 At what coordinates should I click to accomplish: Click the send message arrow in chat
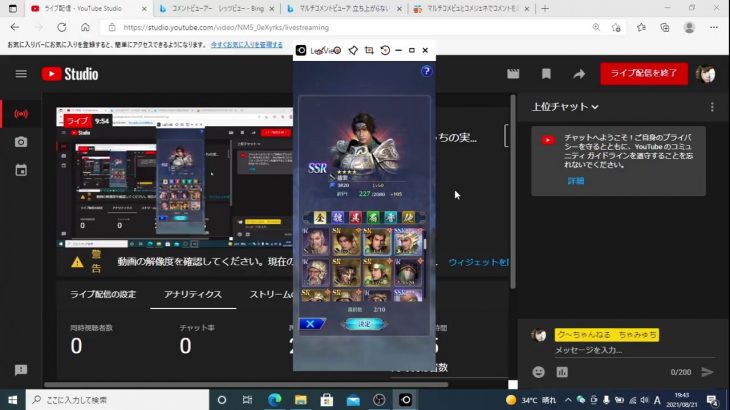tap(707, 372)
